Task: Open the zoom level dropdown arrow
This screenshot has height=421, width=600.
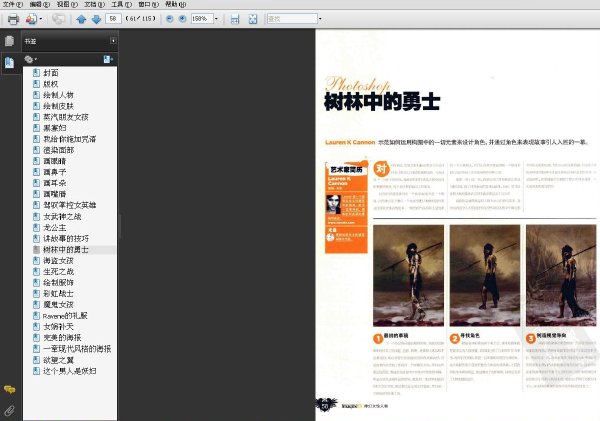Action: click(x=216, y=18)
